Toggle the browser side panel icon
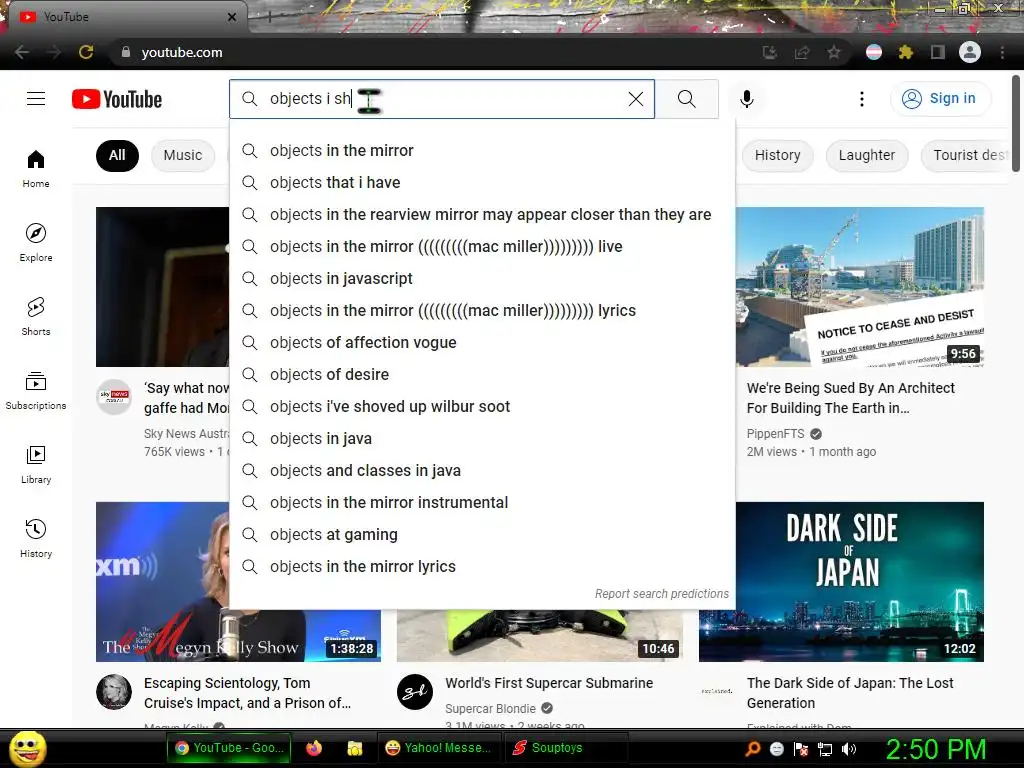 pyautogui.click(x=938, y=52)
